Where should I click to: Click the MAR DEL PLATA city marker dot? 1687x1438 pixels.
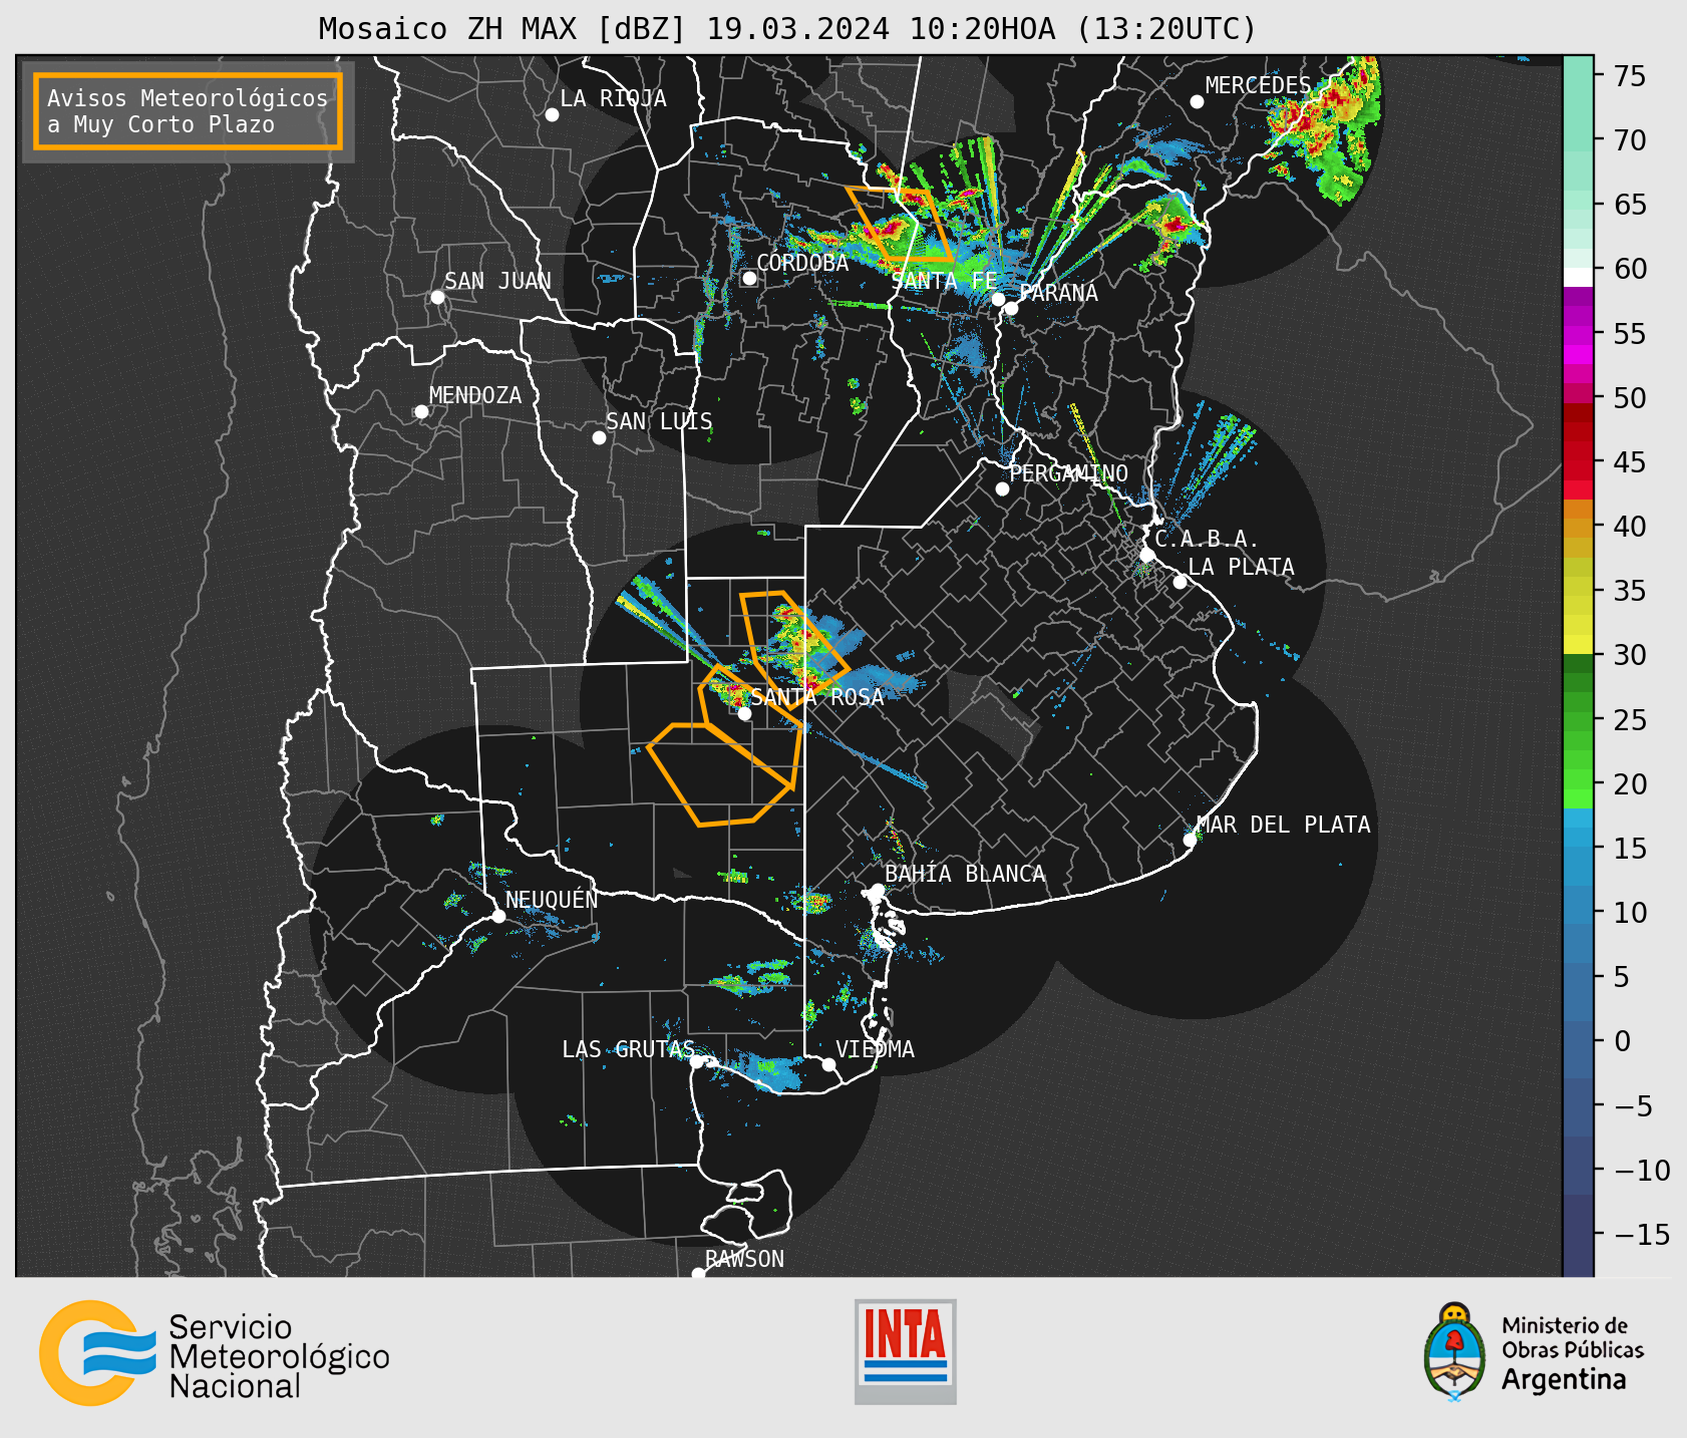[1190, 840]
